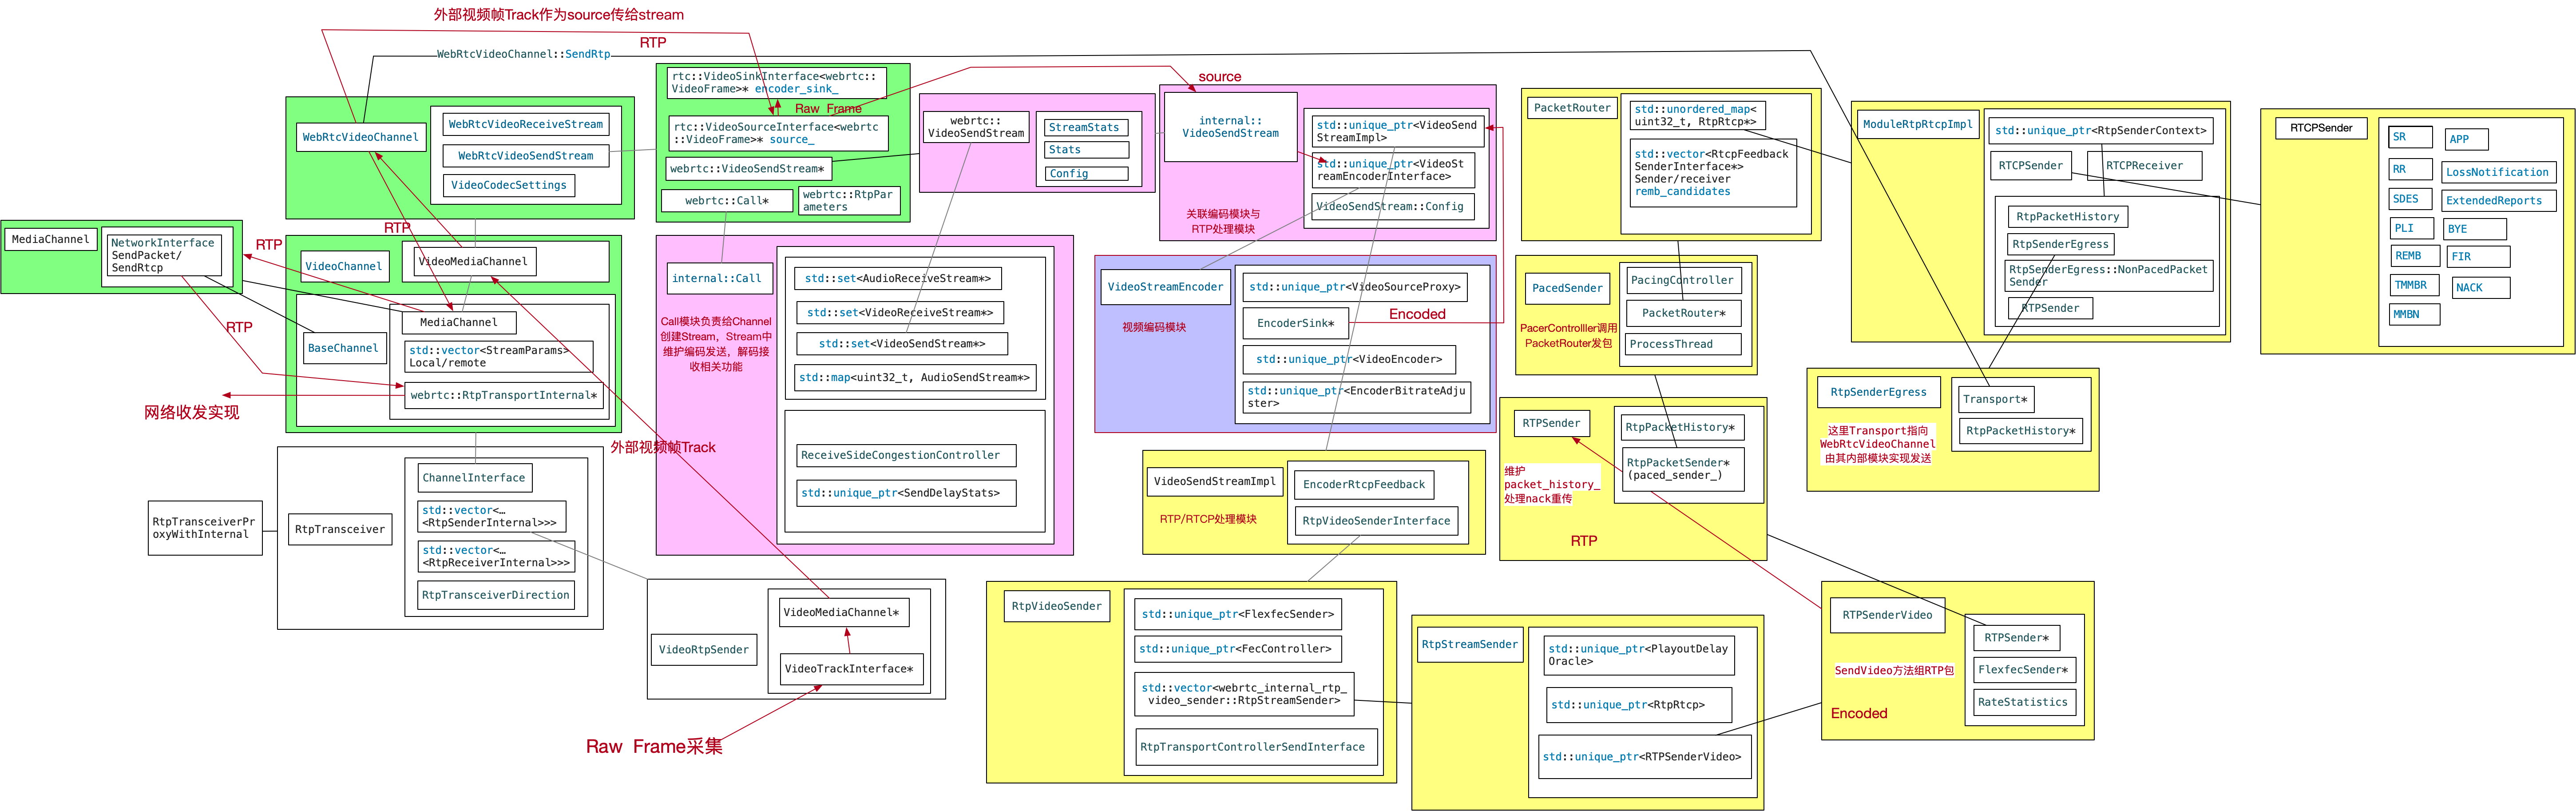Click RtpSenderEgress::NonPacedPacketSender box
Image resolution: width=2576 pixels, height=811 pixels.
[x=2108, y=275]
